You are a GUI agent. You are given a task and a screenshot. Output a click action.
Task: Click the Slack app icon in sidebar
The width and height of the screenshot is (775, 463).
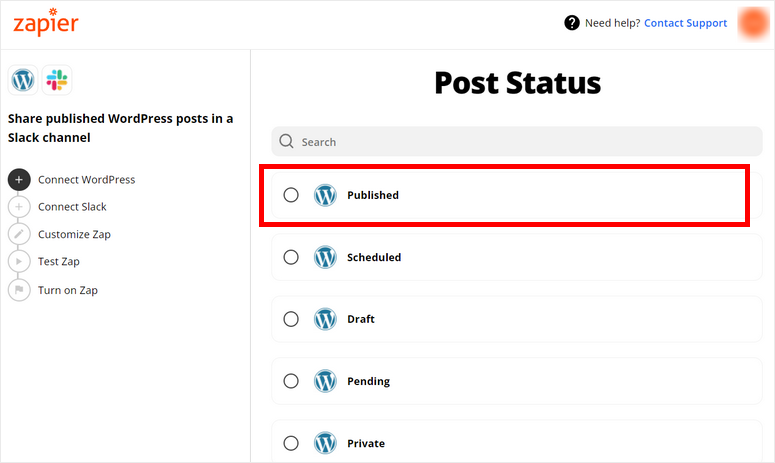pyautogui.click(x=57, y=80)
